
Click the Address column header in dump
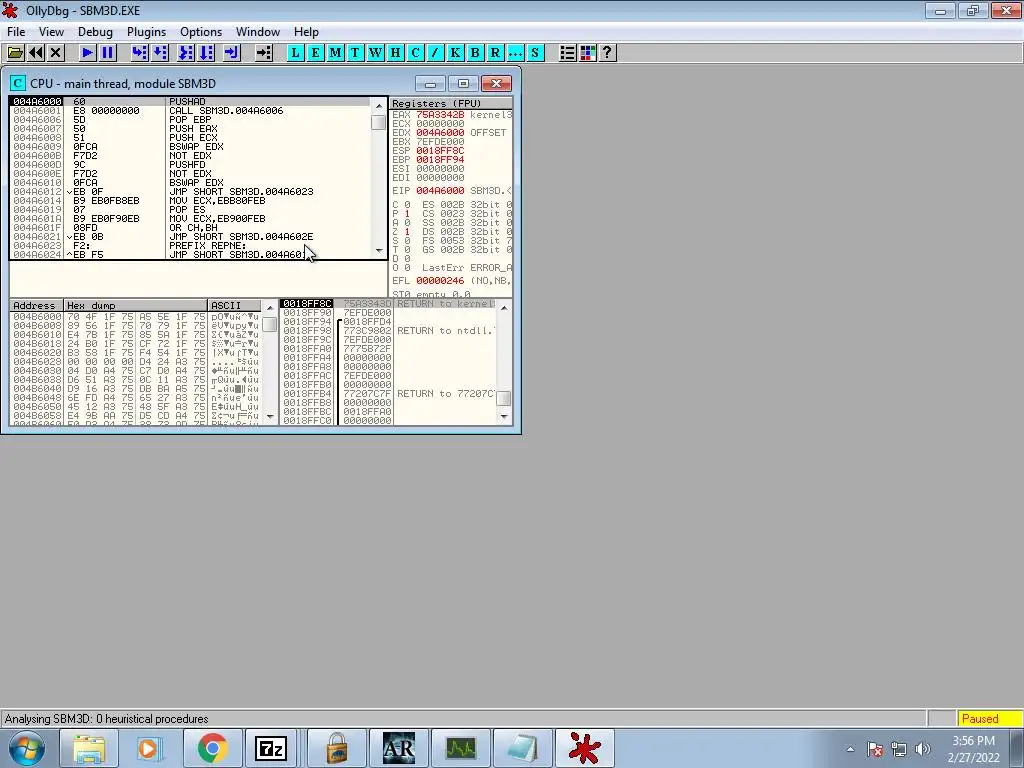37,305
